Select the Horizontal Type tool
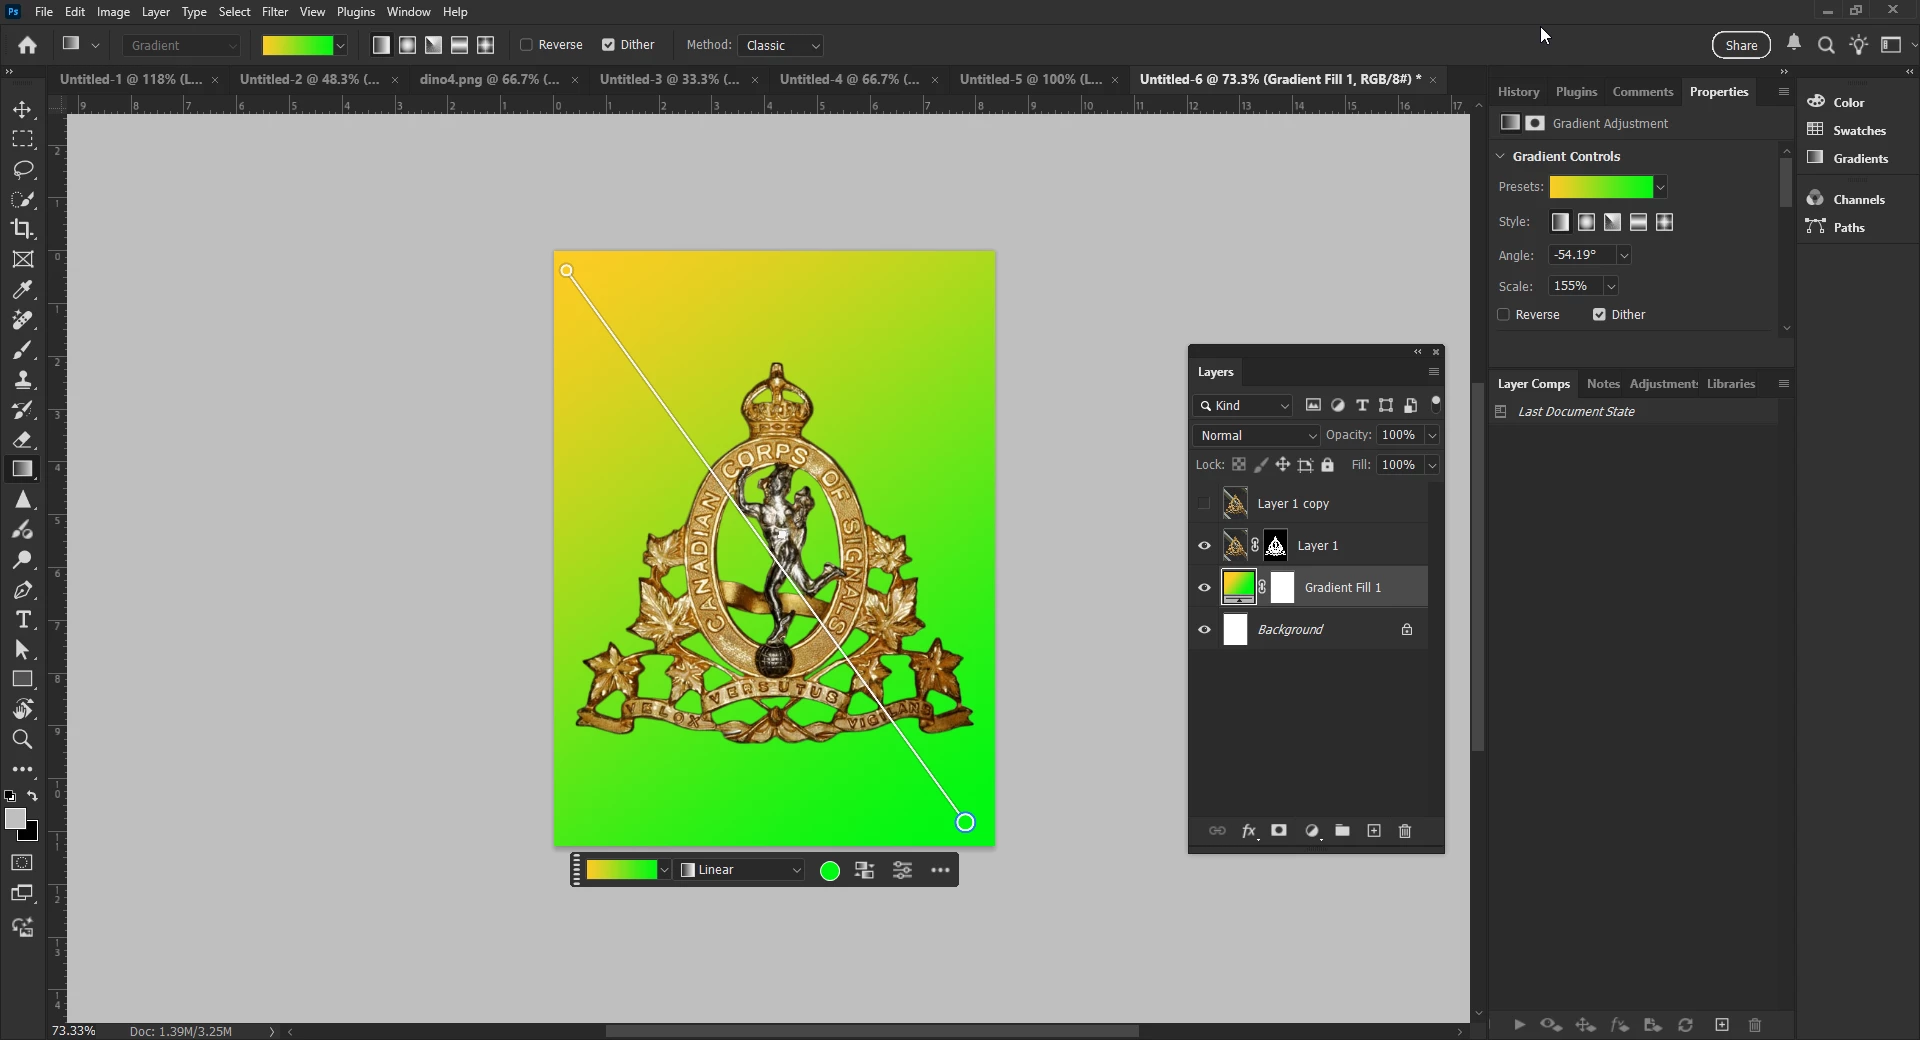Image resolution: width=1920 pixels, height=1040 pixels. pyautogui.click(x=22, y=620)
